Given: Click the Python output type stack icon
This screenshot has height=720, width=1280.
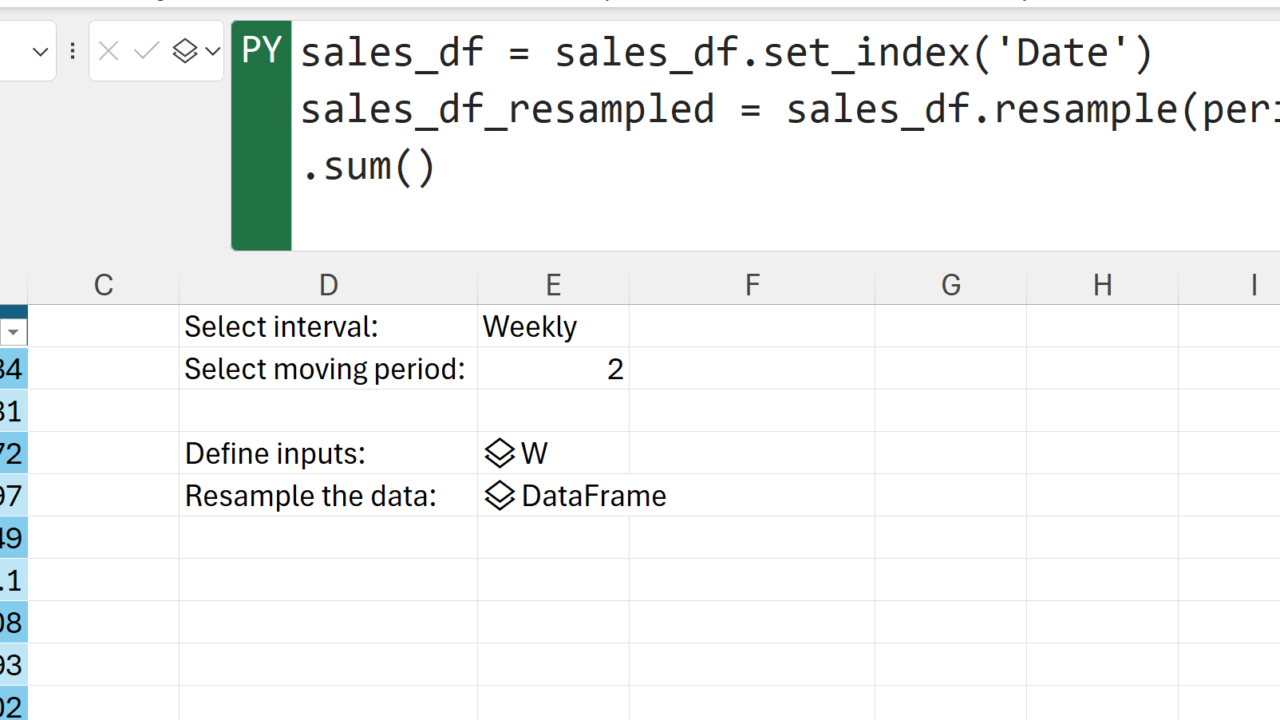Looking at the screenshot, I should [x=185, y=51].
